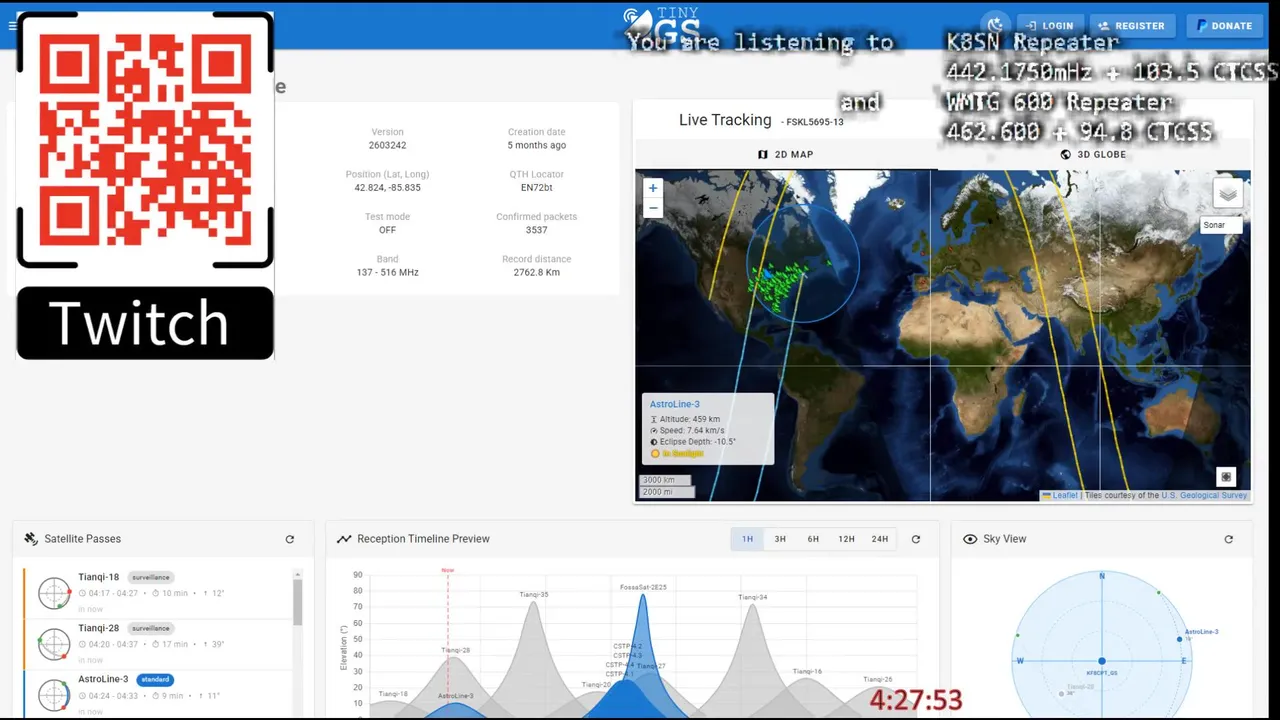This screenshot has width=1280, height=720.
Task: Open the hamburger navigation menu
Action: 12,25
